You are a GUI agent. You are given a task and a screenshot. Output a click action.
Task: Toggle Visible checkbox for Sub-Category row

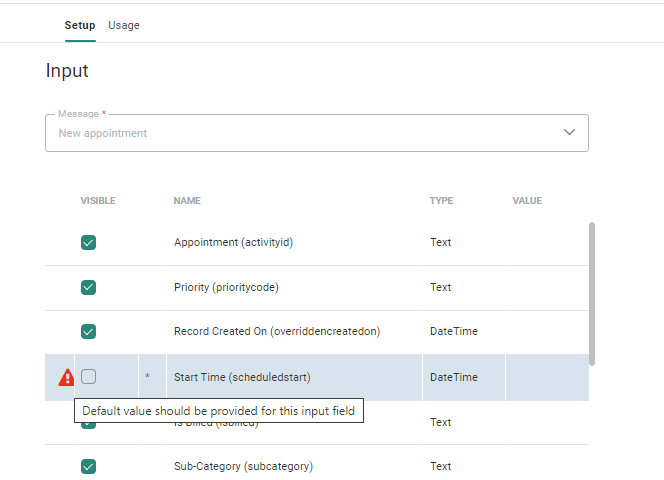[88, 466]
